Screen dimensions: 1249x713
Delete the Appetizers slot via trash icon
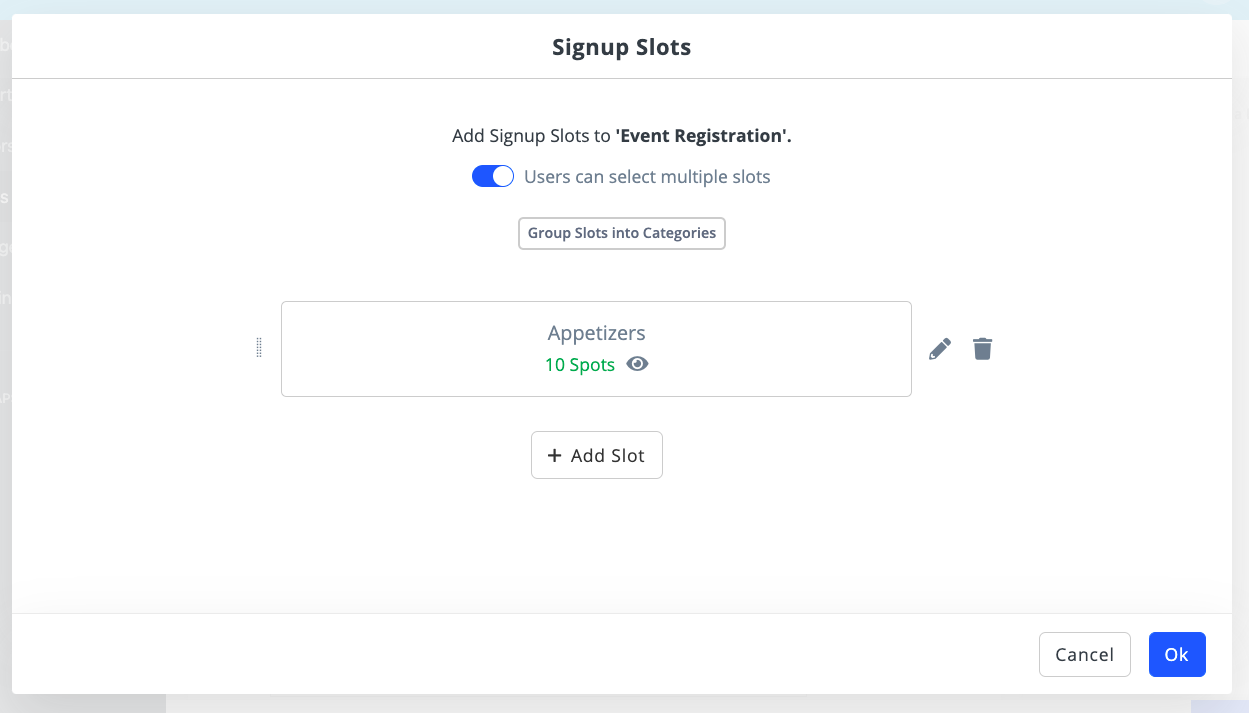pos(983,349)
